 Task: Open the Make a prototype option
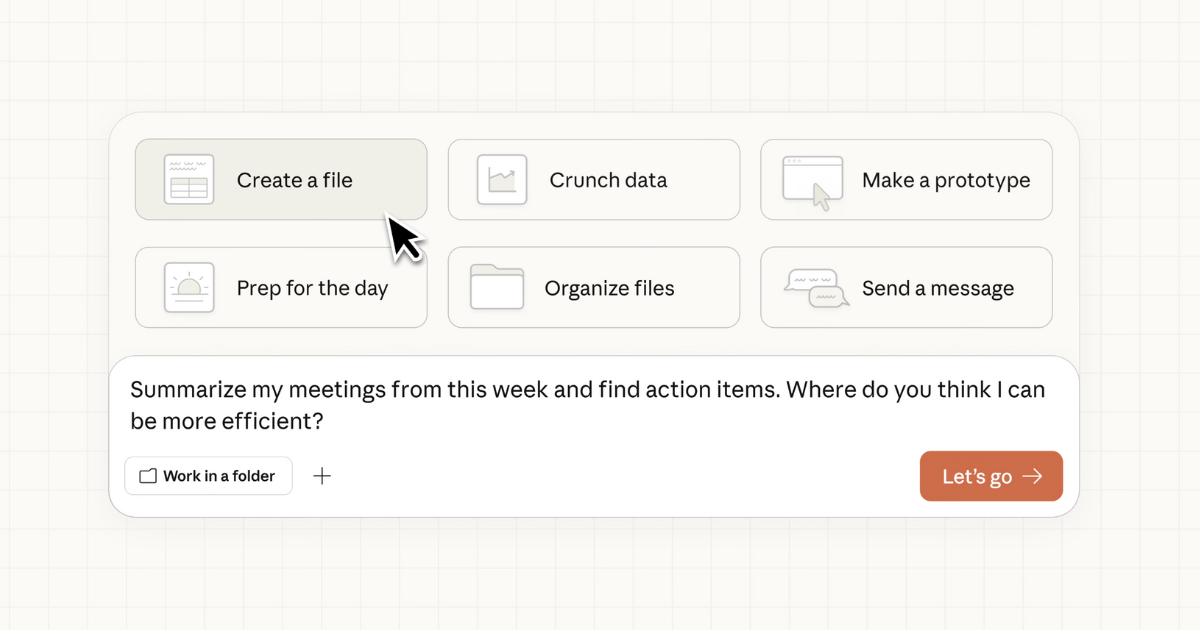906,180
